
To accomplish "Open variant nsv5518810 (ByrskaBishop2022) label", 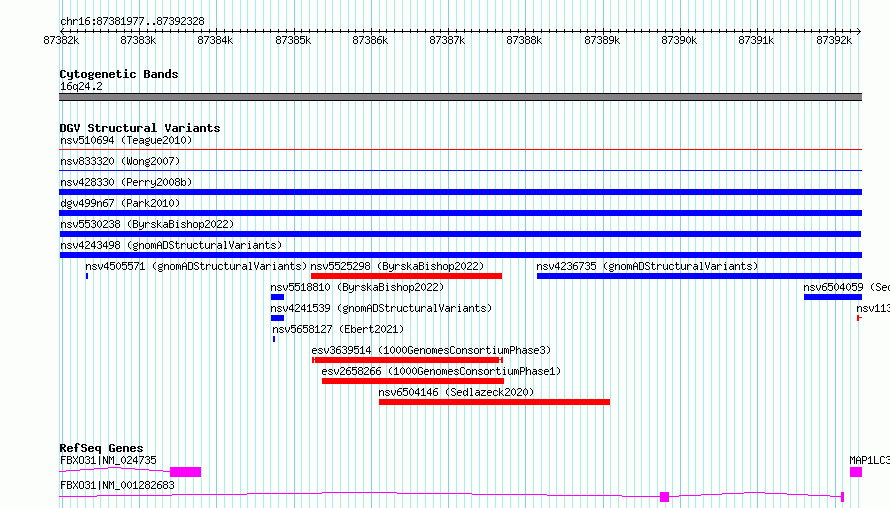I will [357, 287].
